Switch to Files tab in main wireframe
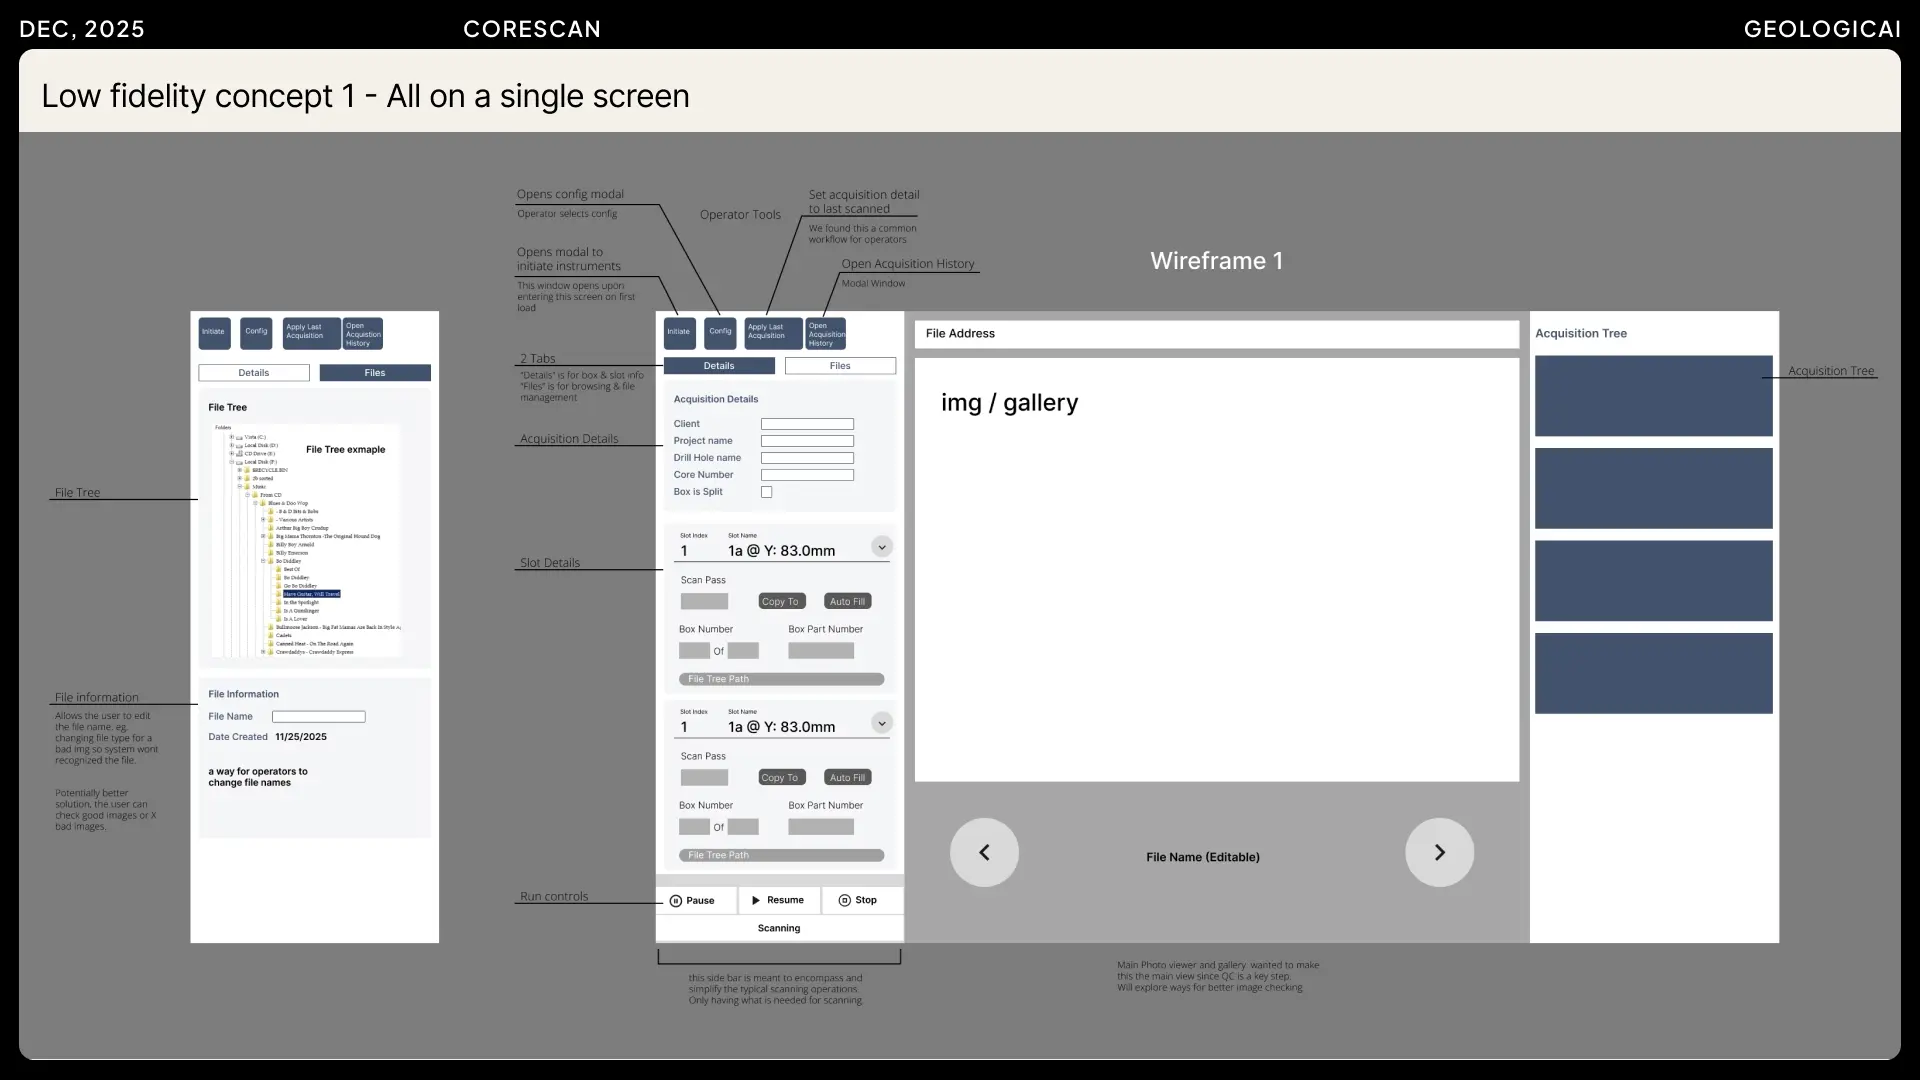1920x1080 pixels. tap(840, 366)
